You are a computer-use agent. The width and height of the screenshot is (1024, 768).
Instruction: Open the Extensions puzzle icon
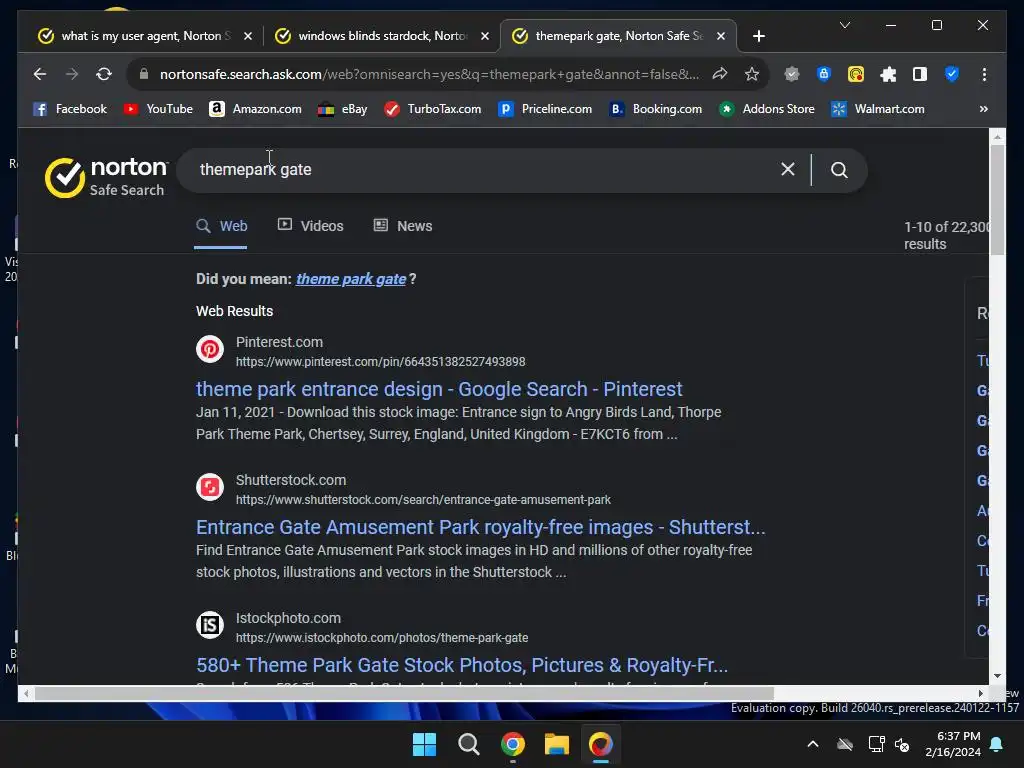tap(888, 74)
